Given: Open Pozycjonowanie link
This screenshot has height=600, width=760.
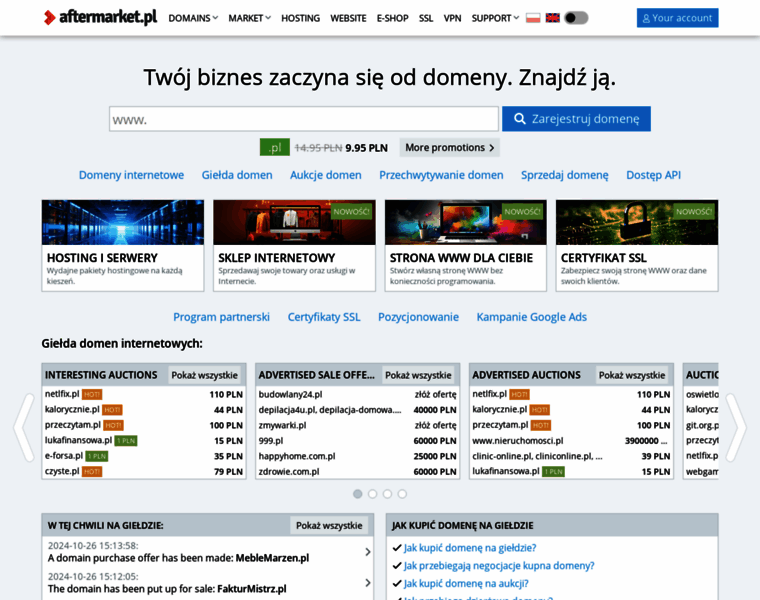Looking at the screenshot, I should [x=418, y=317].
